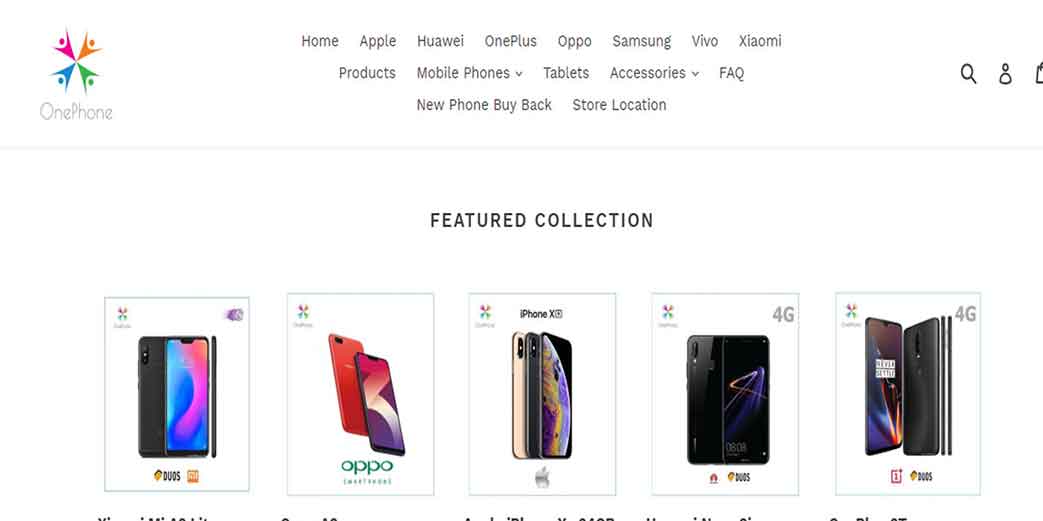Image resolution: width=1043 pixels, height=521 pixels.
Task: View the OnePlus 6T product image
Action: 908,394
